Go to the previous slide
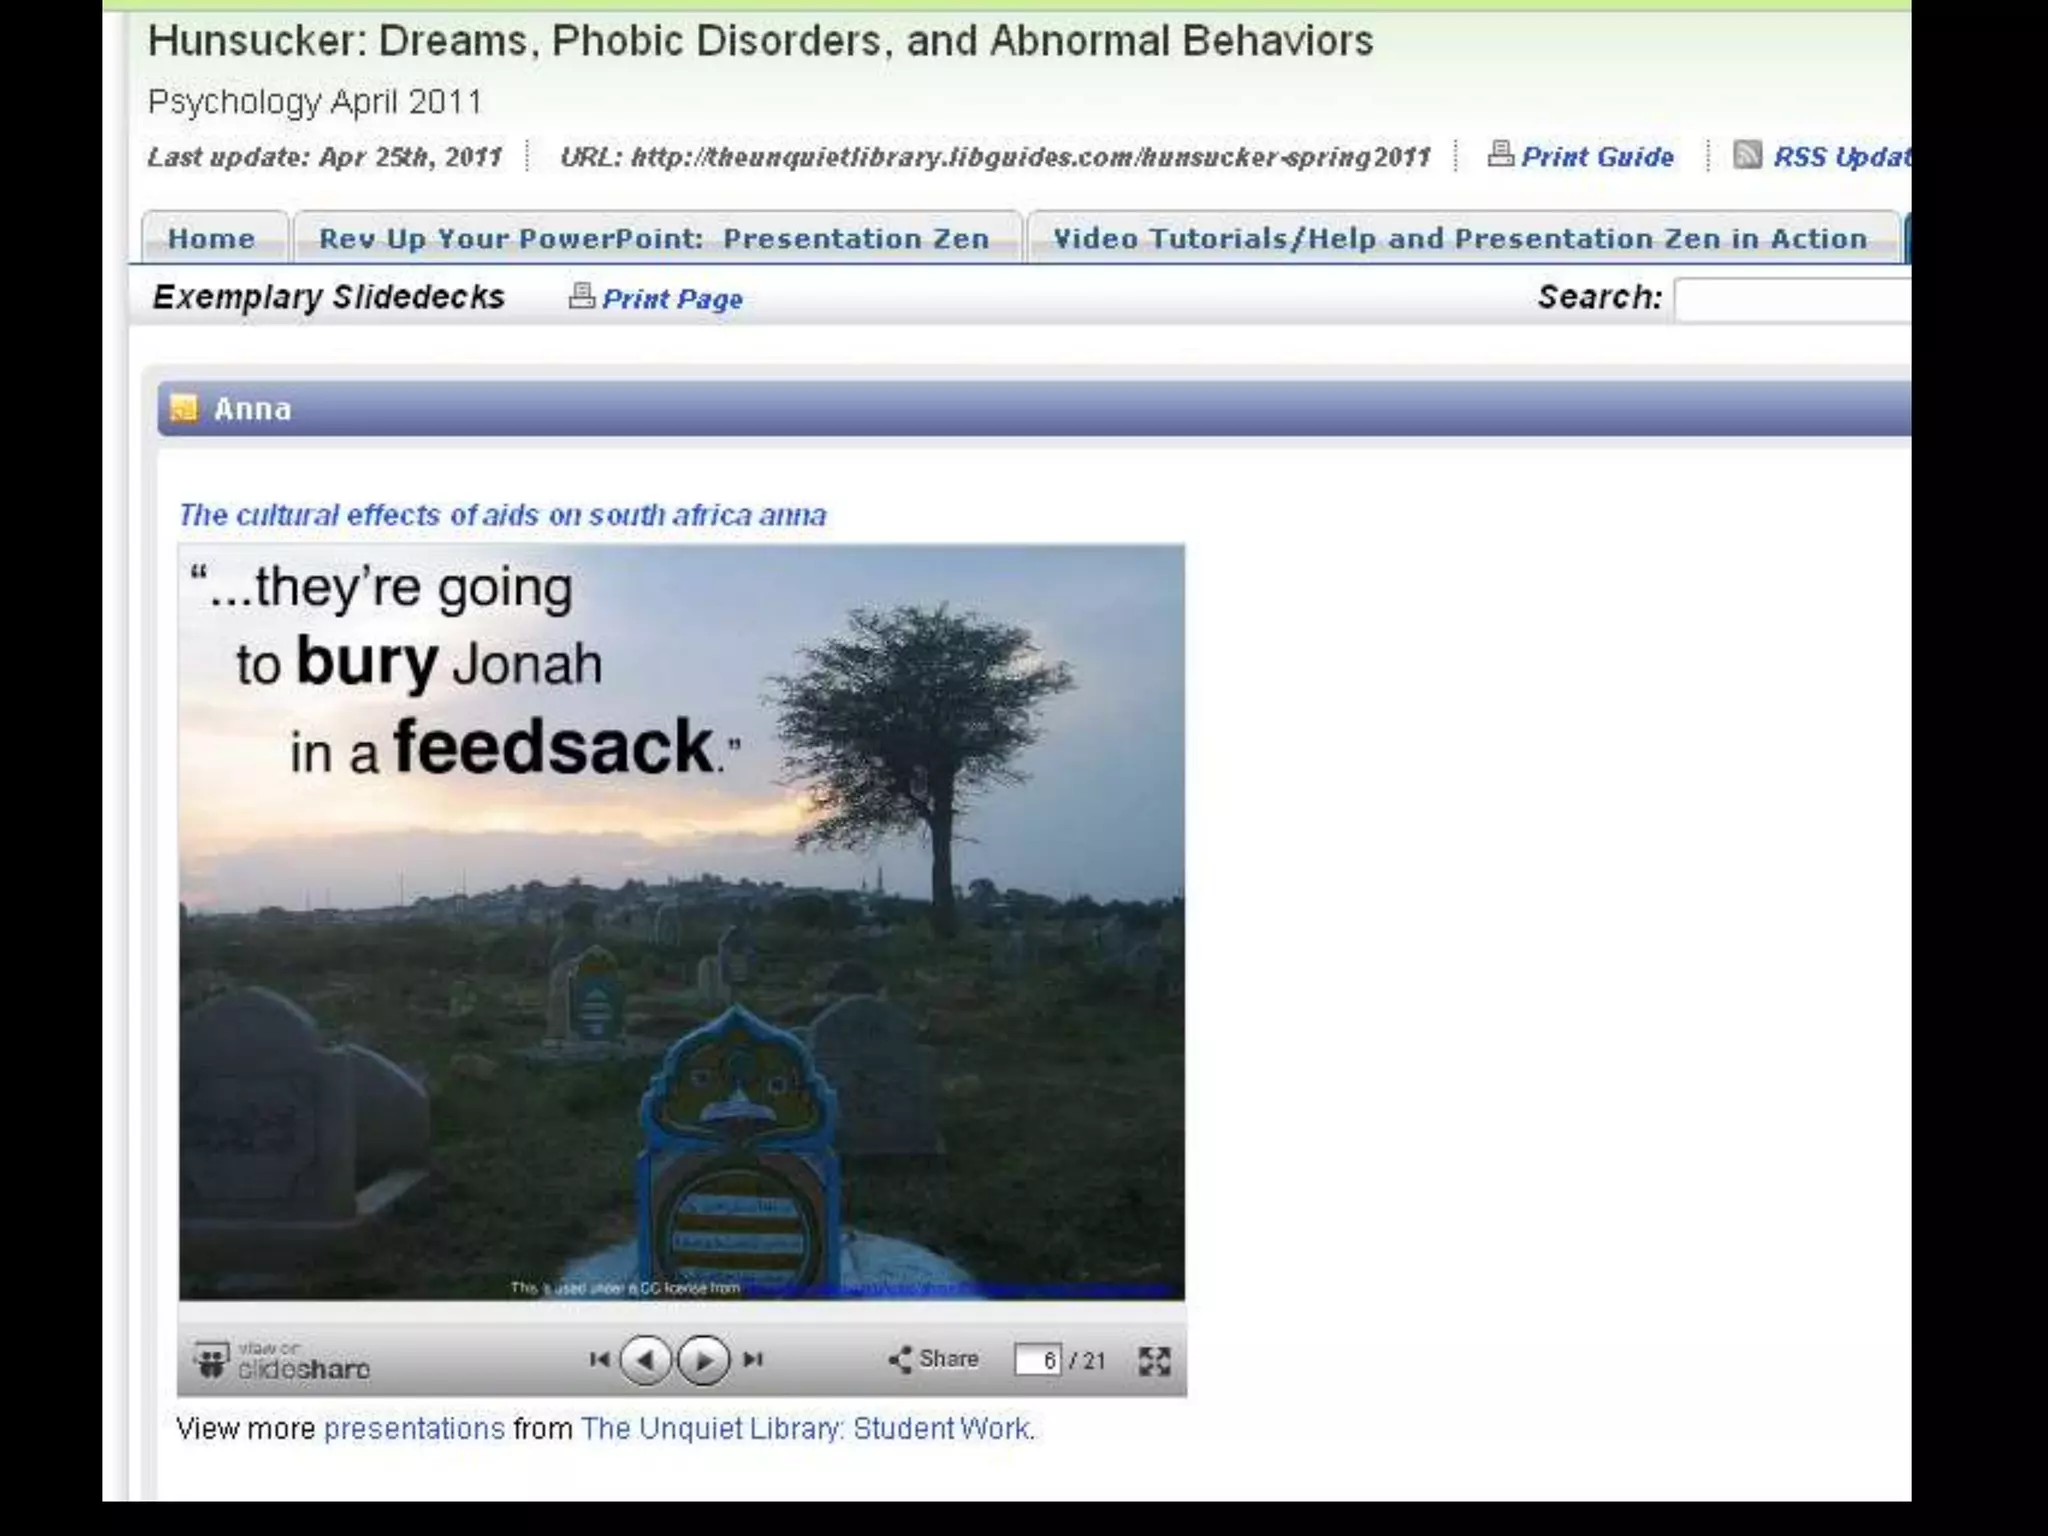 tap(645, 1360)
